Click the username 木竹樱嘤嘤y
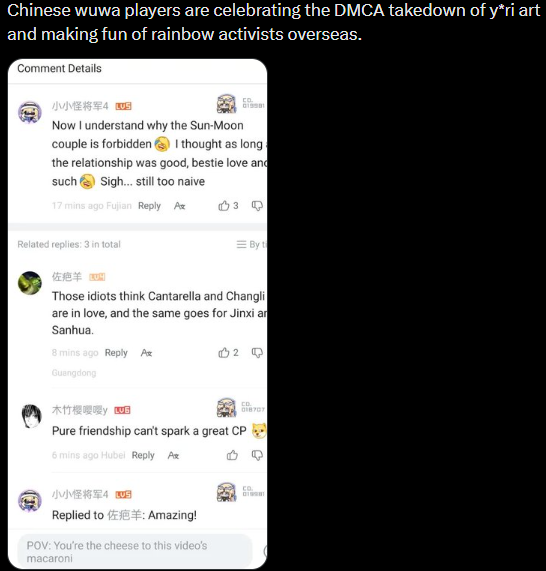Image resolution: width=546 pixels, height=571 pixels. point(79,410)
